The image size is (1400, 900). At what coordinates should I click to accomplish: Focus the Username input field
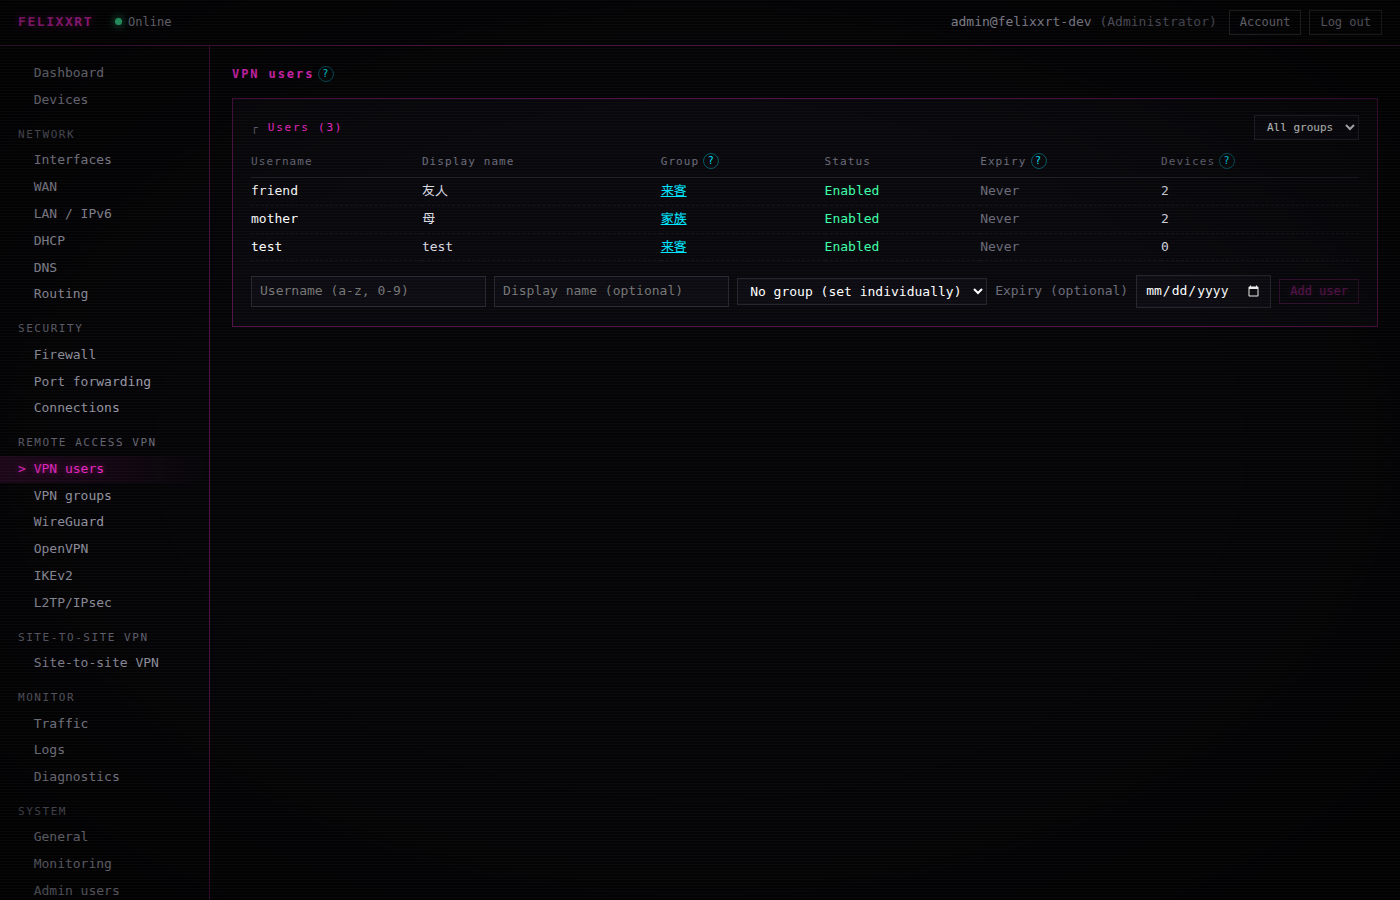[x=368, y=291]
